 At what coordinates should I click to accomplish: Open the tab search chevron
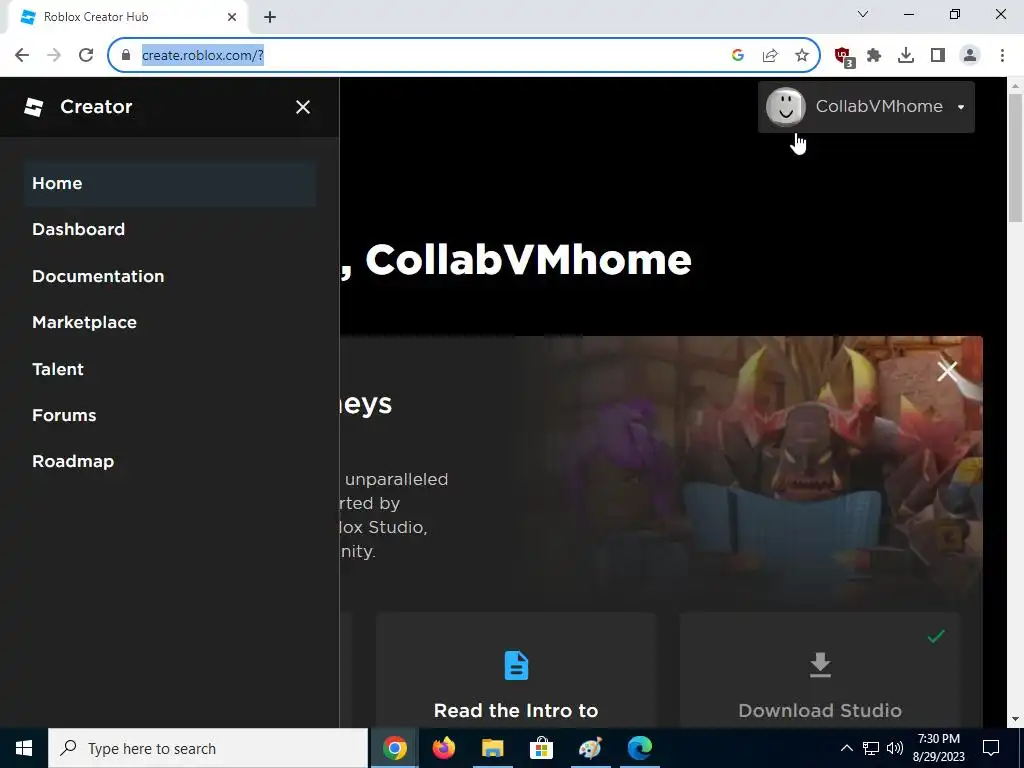tap(863, 14)
